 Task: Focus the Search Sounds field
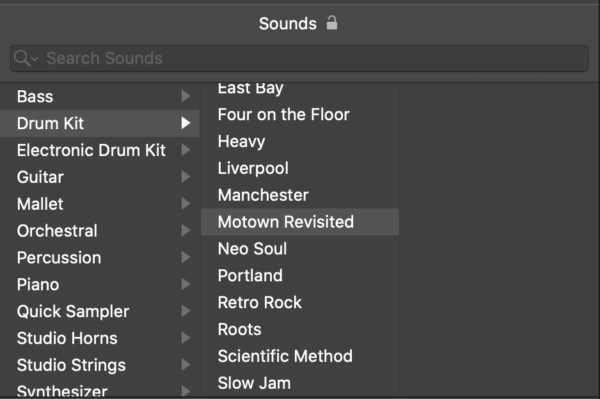[299, 58]
